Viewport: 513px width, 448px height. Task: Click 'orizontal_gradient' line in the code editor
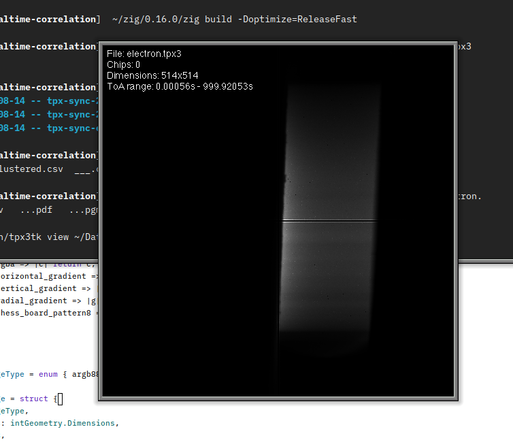(49, 276)
